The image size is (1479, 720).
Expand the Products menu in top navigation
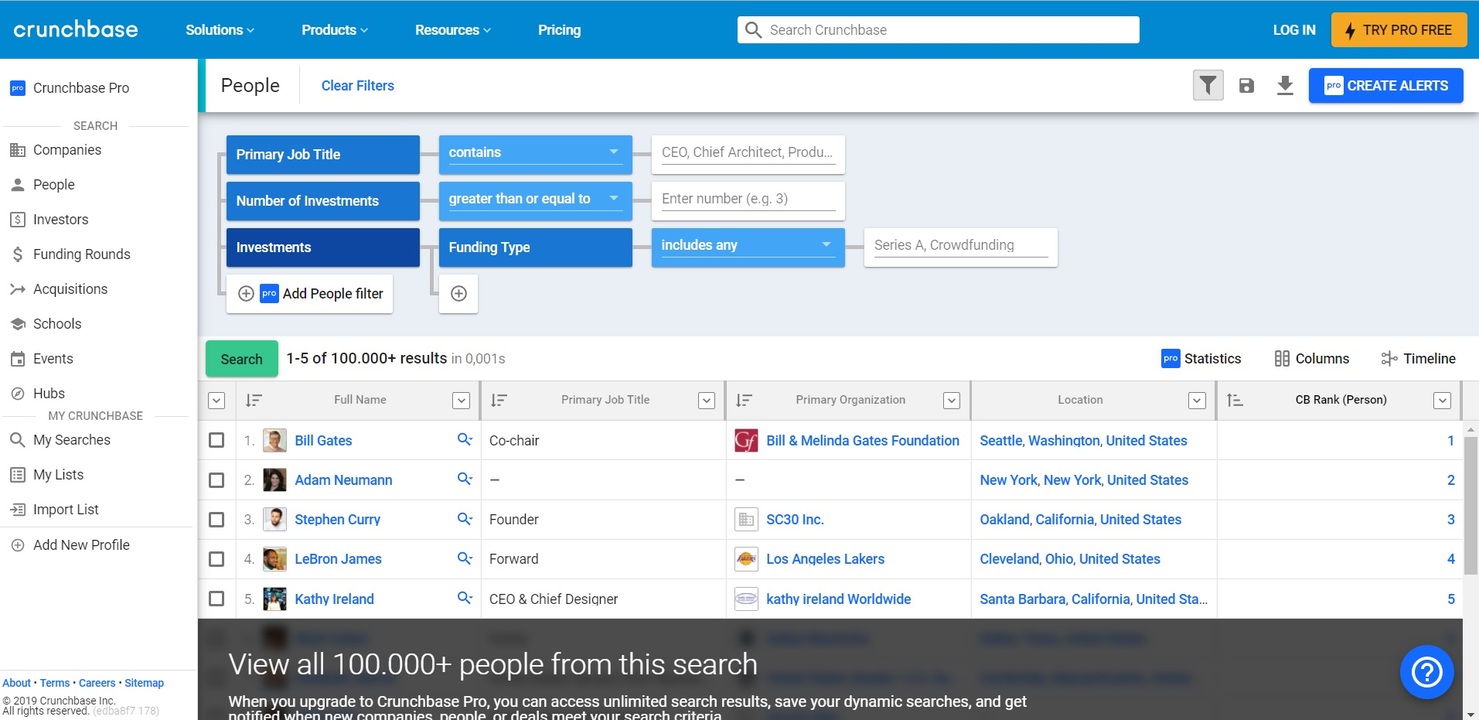[x=335, y=30]
